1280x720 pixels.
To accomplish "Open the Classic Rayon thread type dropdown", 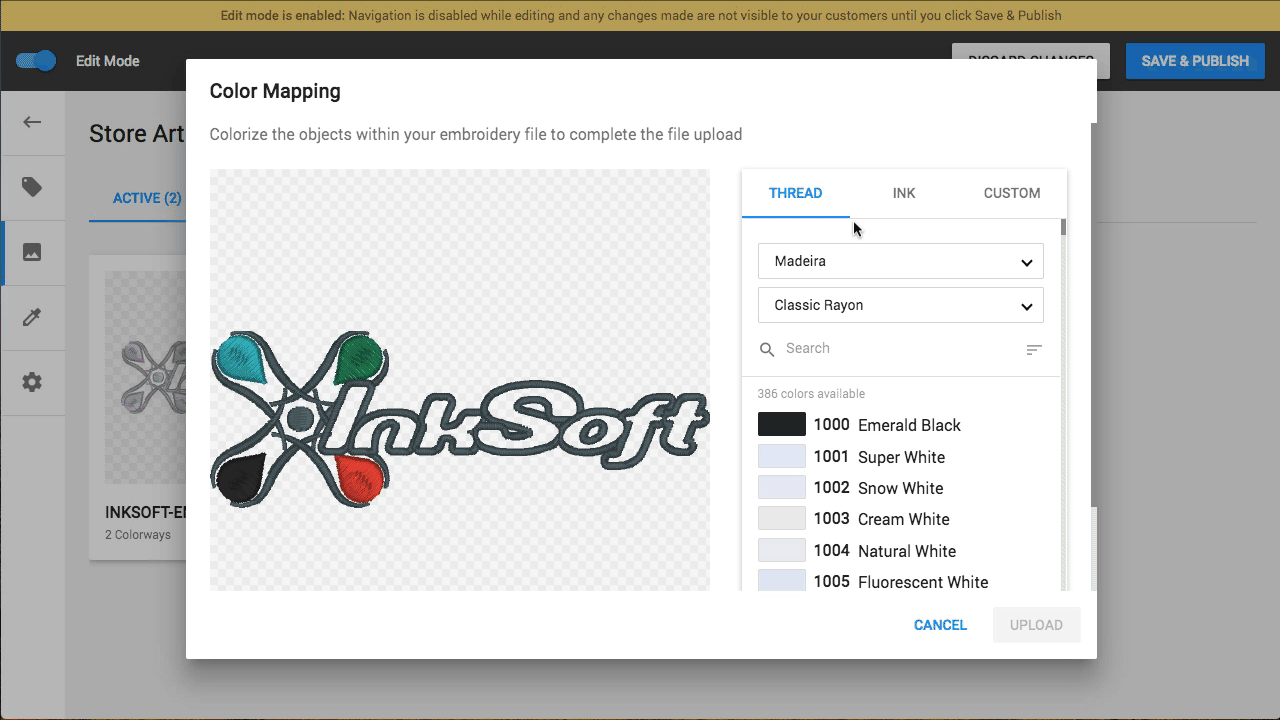I will coord(901,305).
